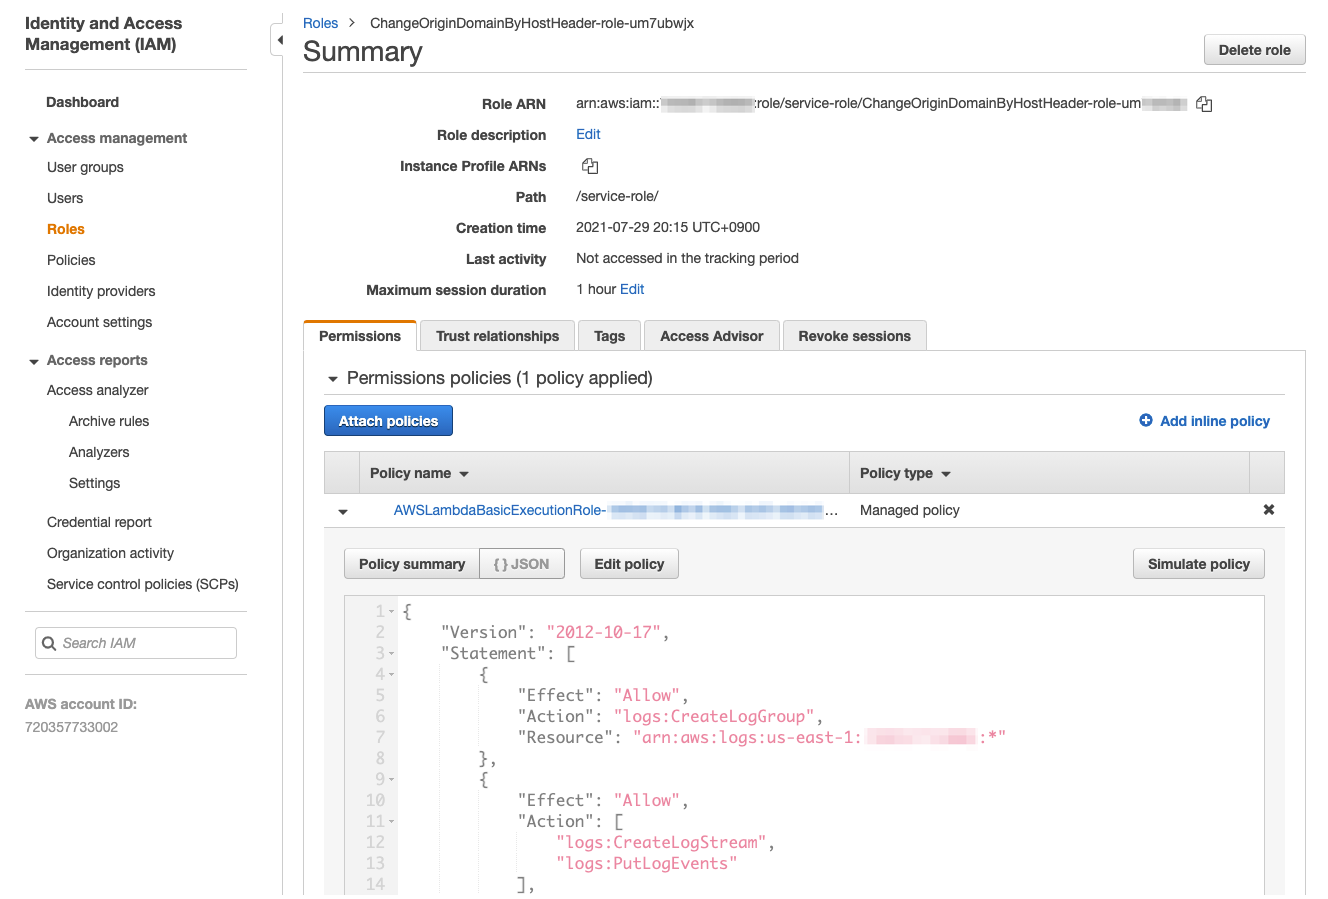Click the "logs:PutLogEvents" string in JSON
Screen dimensions: 1328x899
[x=647, y=863]
